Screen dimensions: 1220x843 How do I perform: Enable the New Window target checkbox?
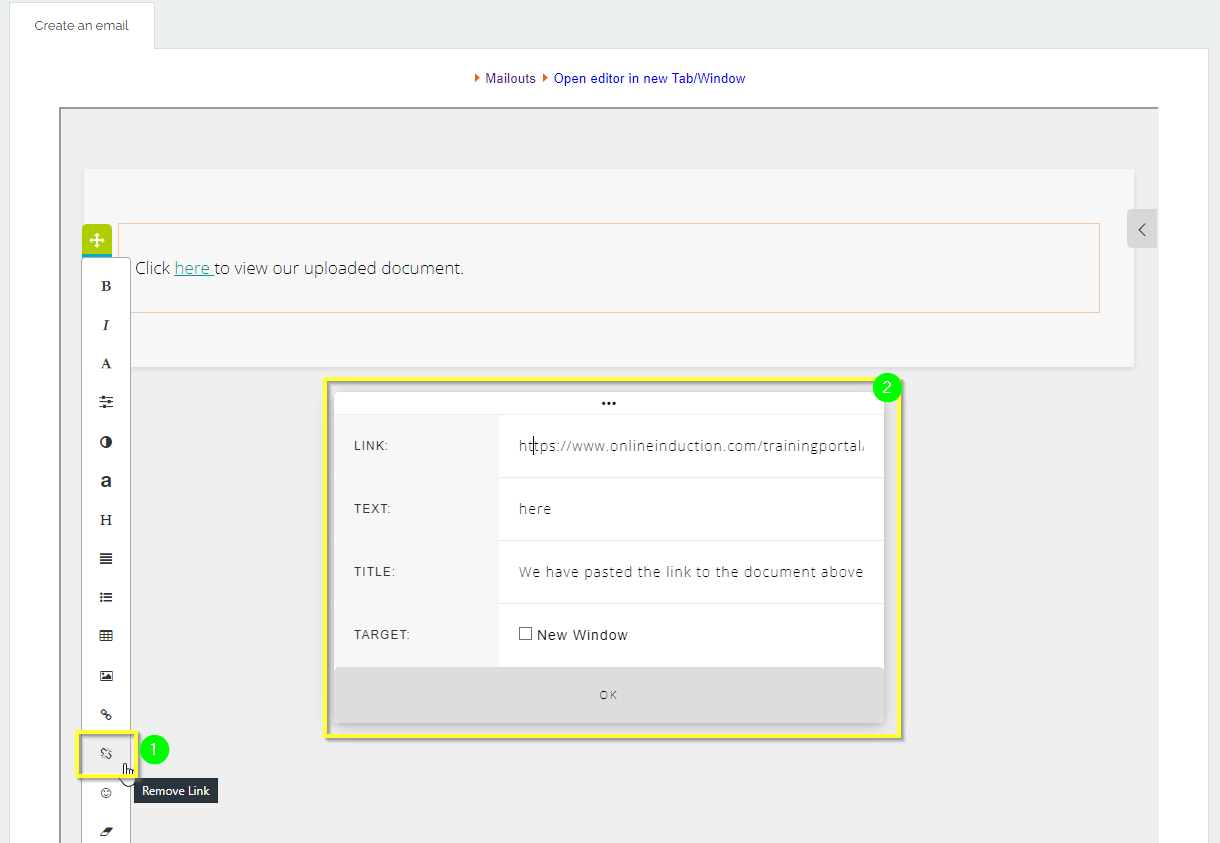pos(526,634)
